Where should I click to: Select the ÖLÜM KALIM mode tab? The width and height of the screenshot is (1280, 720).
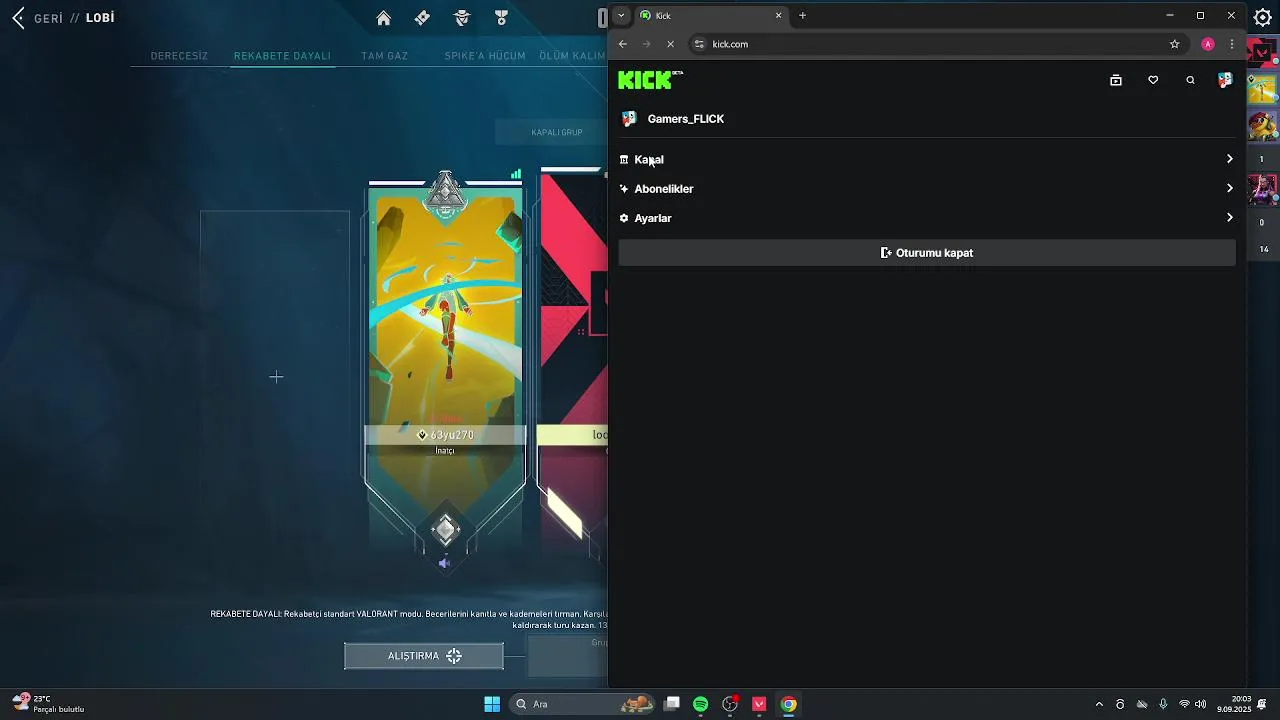point(572,56)
